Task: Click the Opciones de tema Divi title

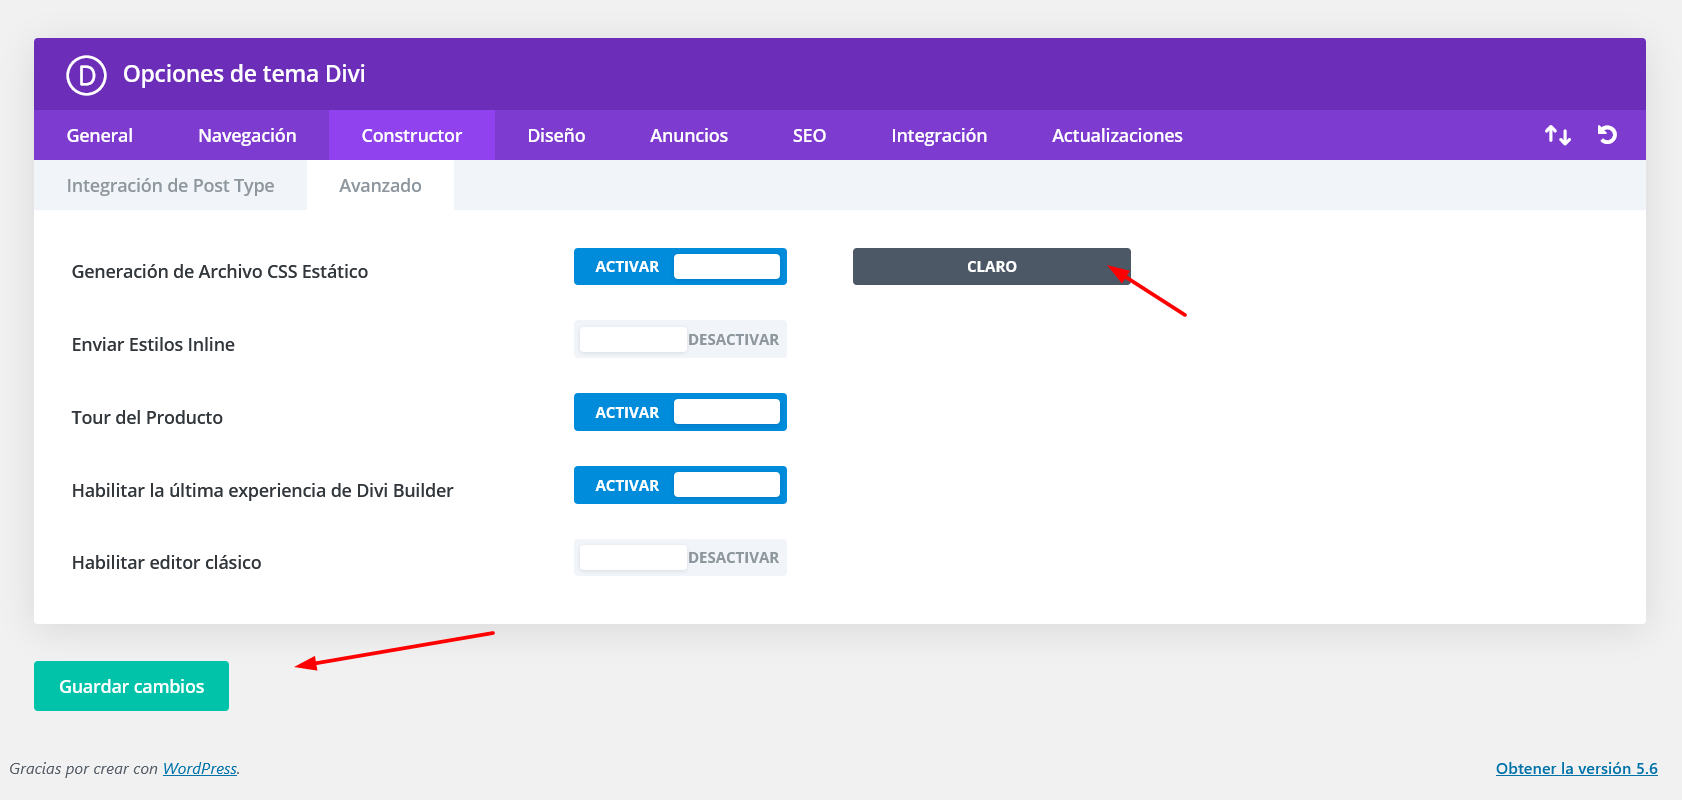Action: (244, 74)
